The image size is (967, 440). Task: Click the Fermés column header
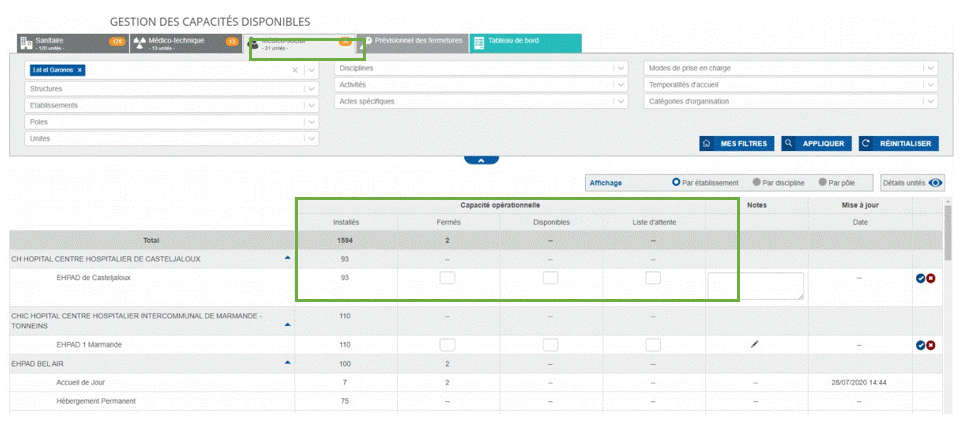click(x=448, y=222)
